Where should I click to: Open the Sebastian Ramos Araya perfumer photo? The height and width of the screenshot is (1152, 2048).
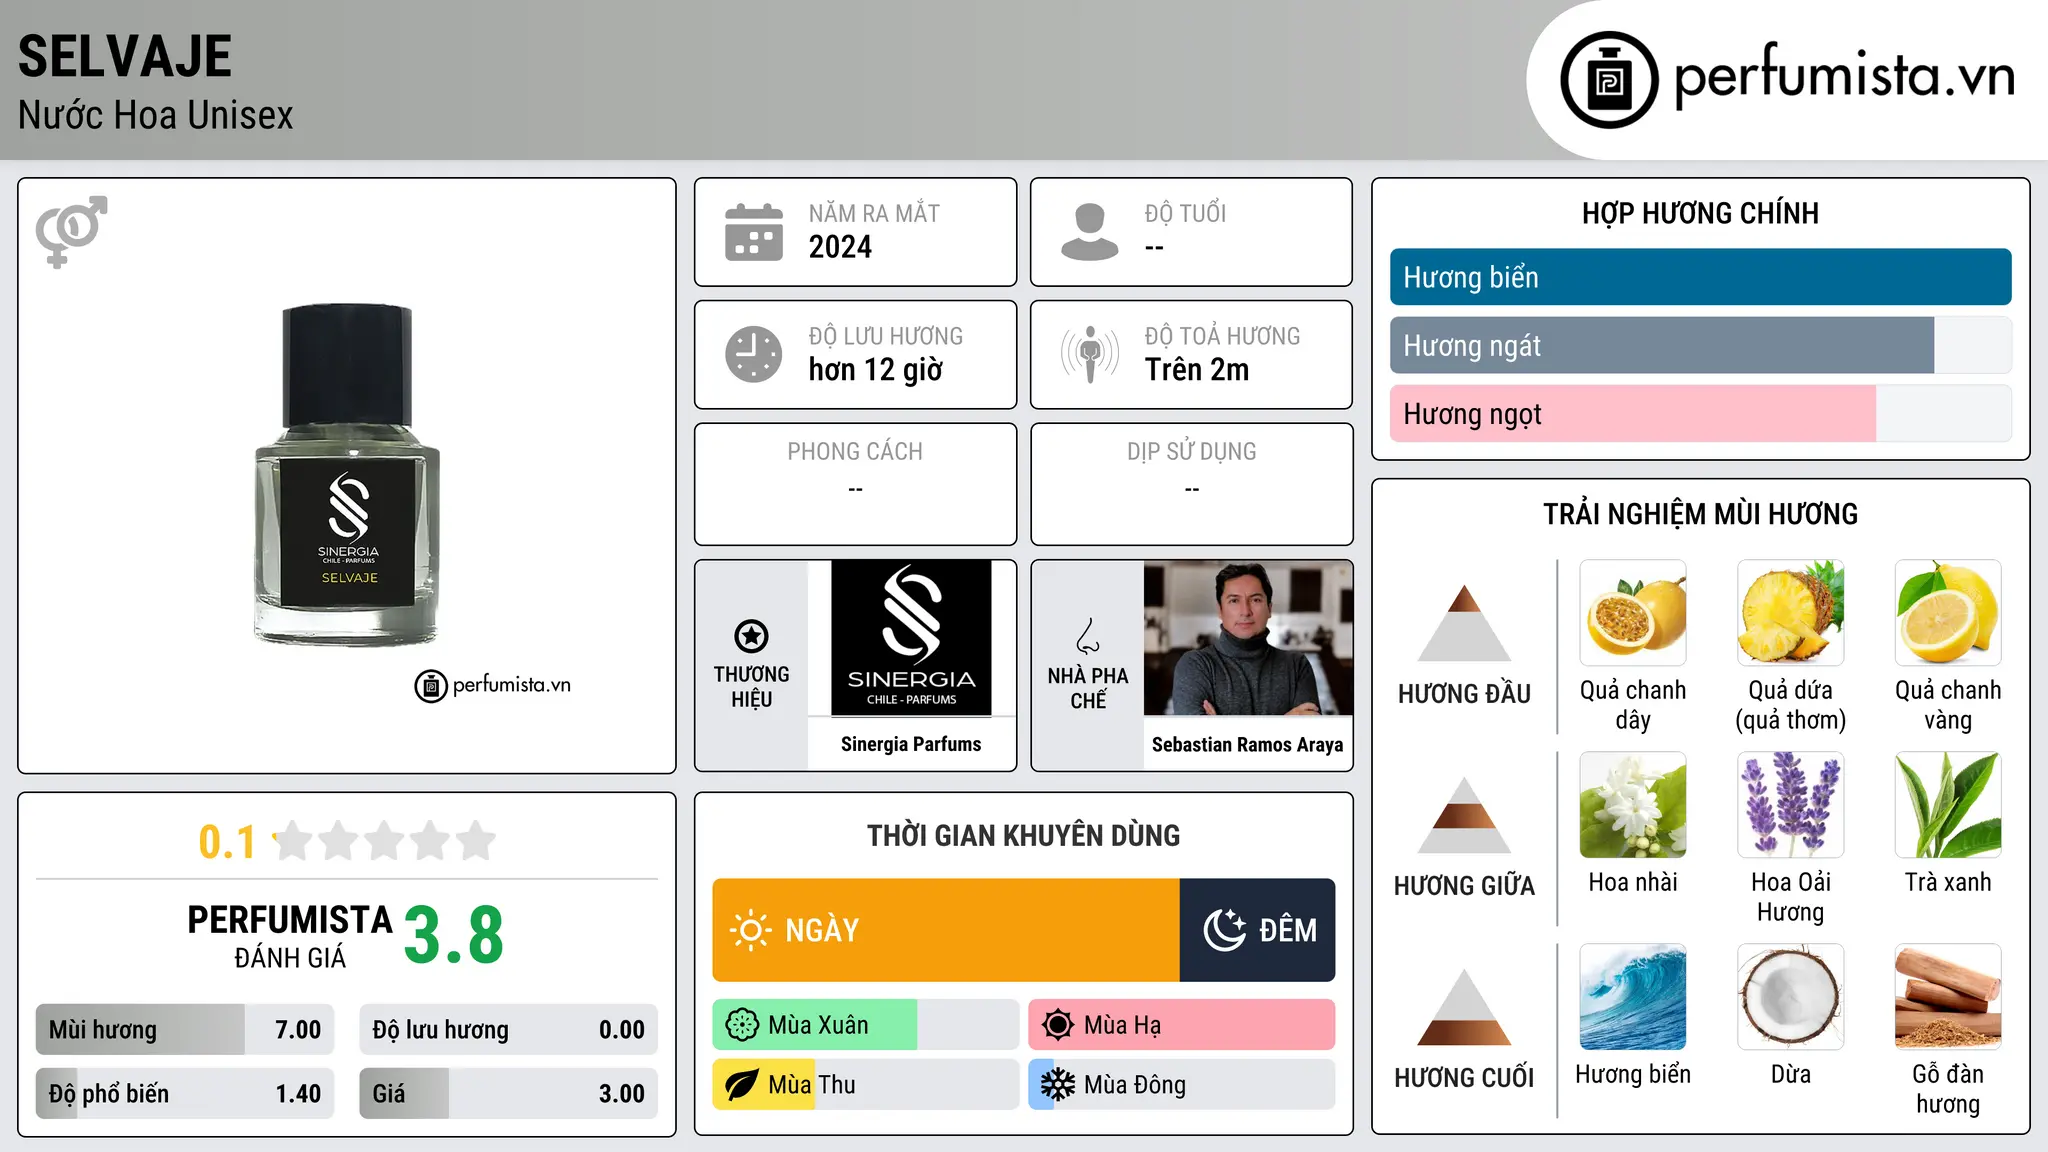pyautogui.click(x=1248, y=638)
